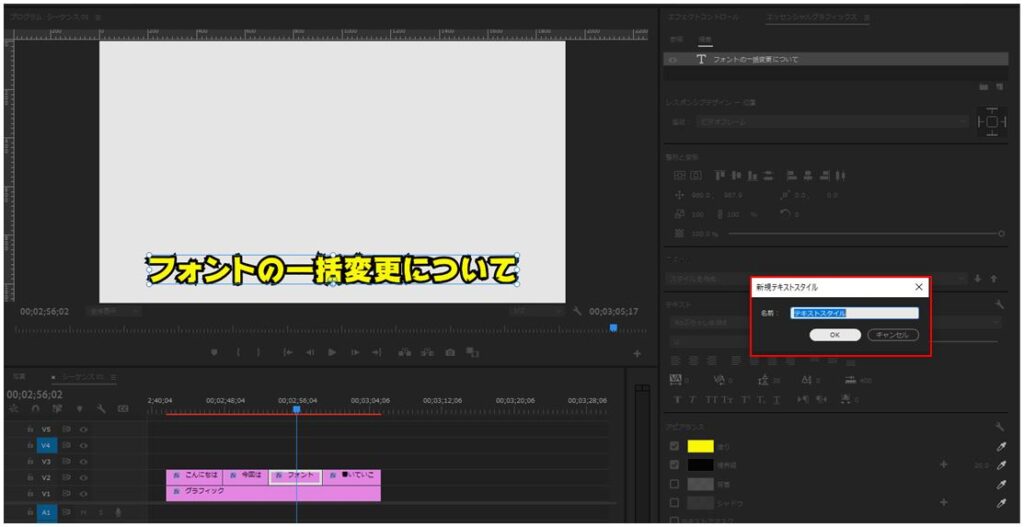The width and height of the screenshot is (1024, 527).
Task: Click OK in the new text style dialog
Action: [834, 335]
